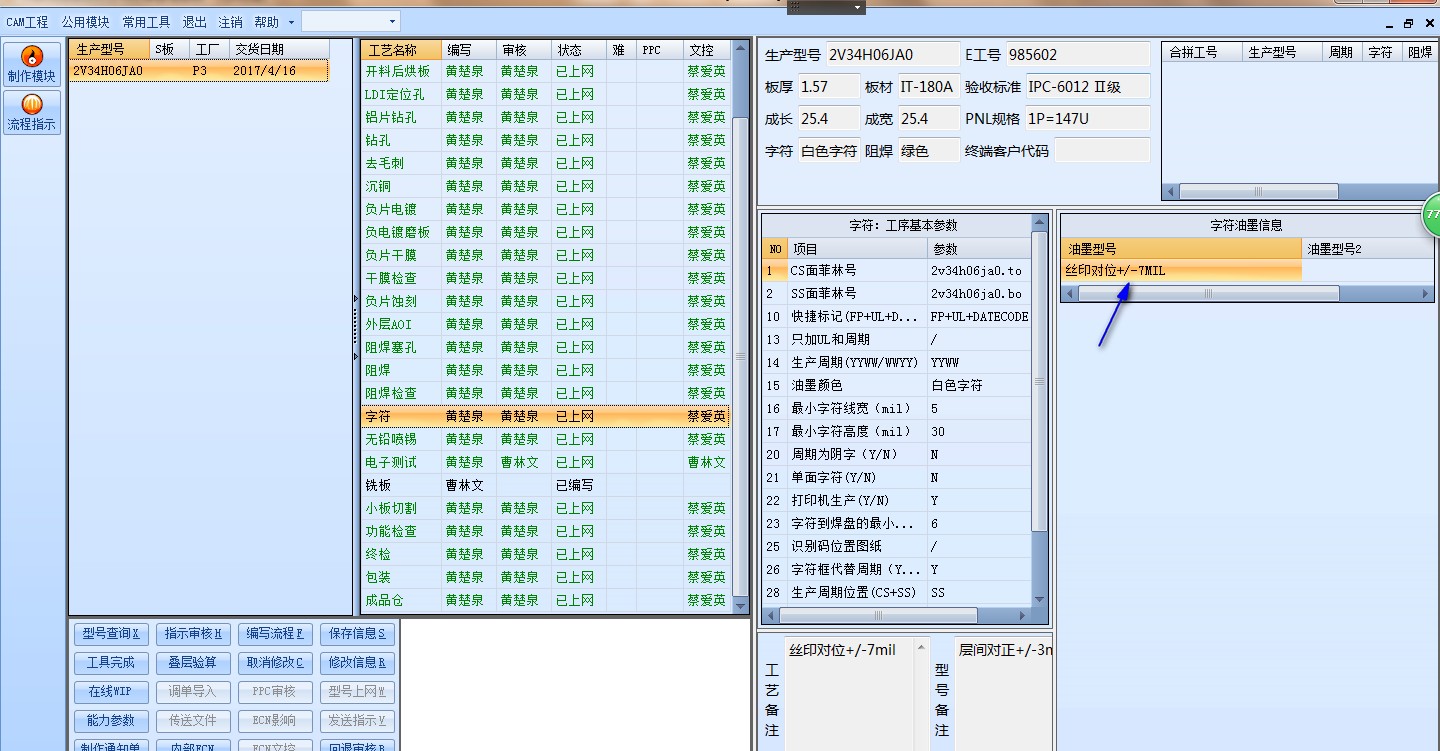Expand the small arrow next to 帮助
The image size is (1440, 751).
(291, 22)
